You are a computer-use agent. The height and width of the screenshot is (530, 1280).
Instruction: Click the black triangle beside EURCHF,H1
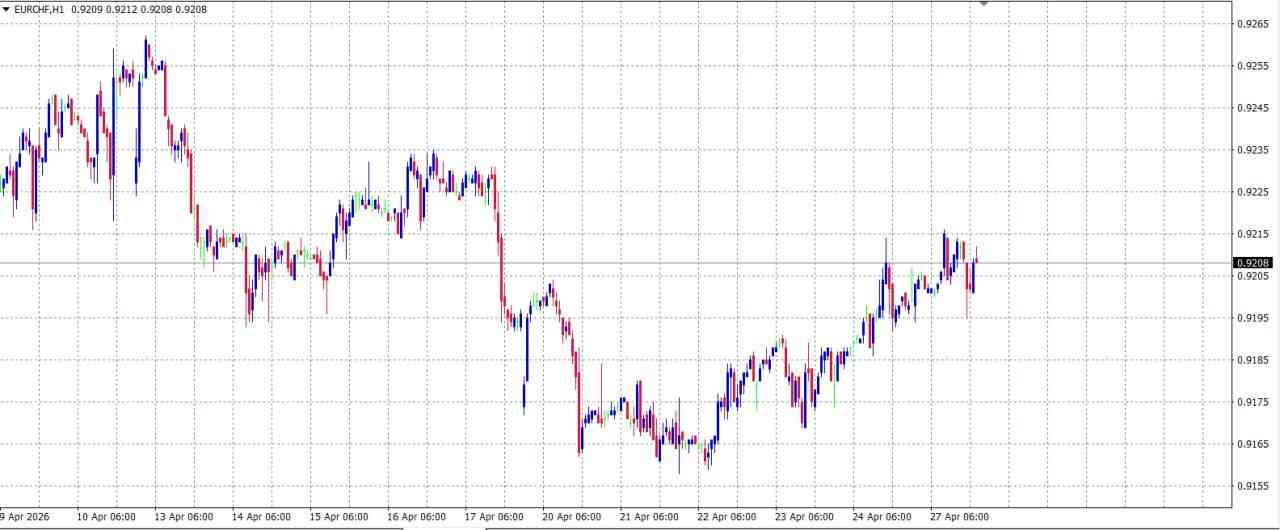pos(6,9)
